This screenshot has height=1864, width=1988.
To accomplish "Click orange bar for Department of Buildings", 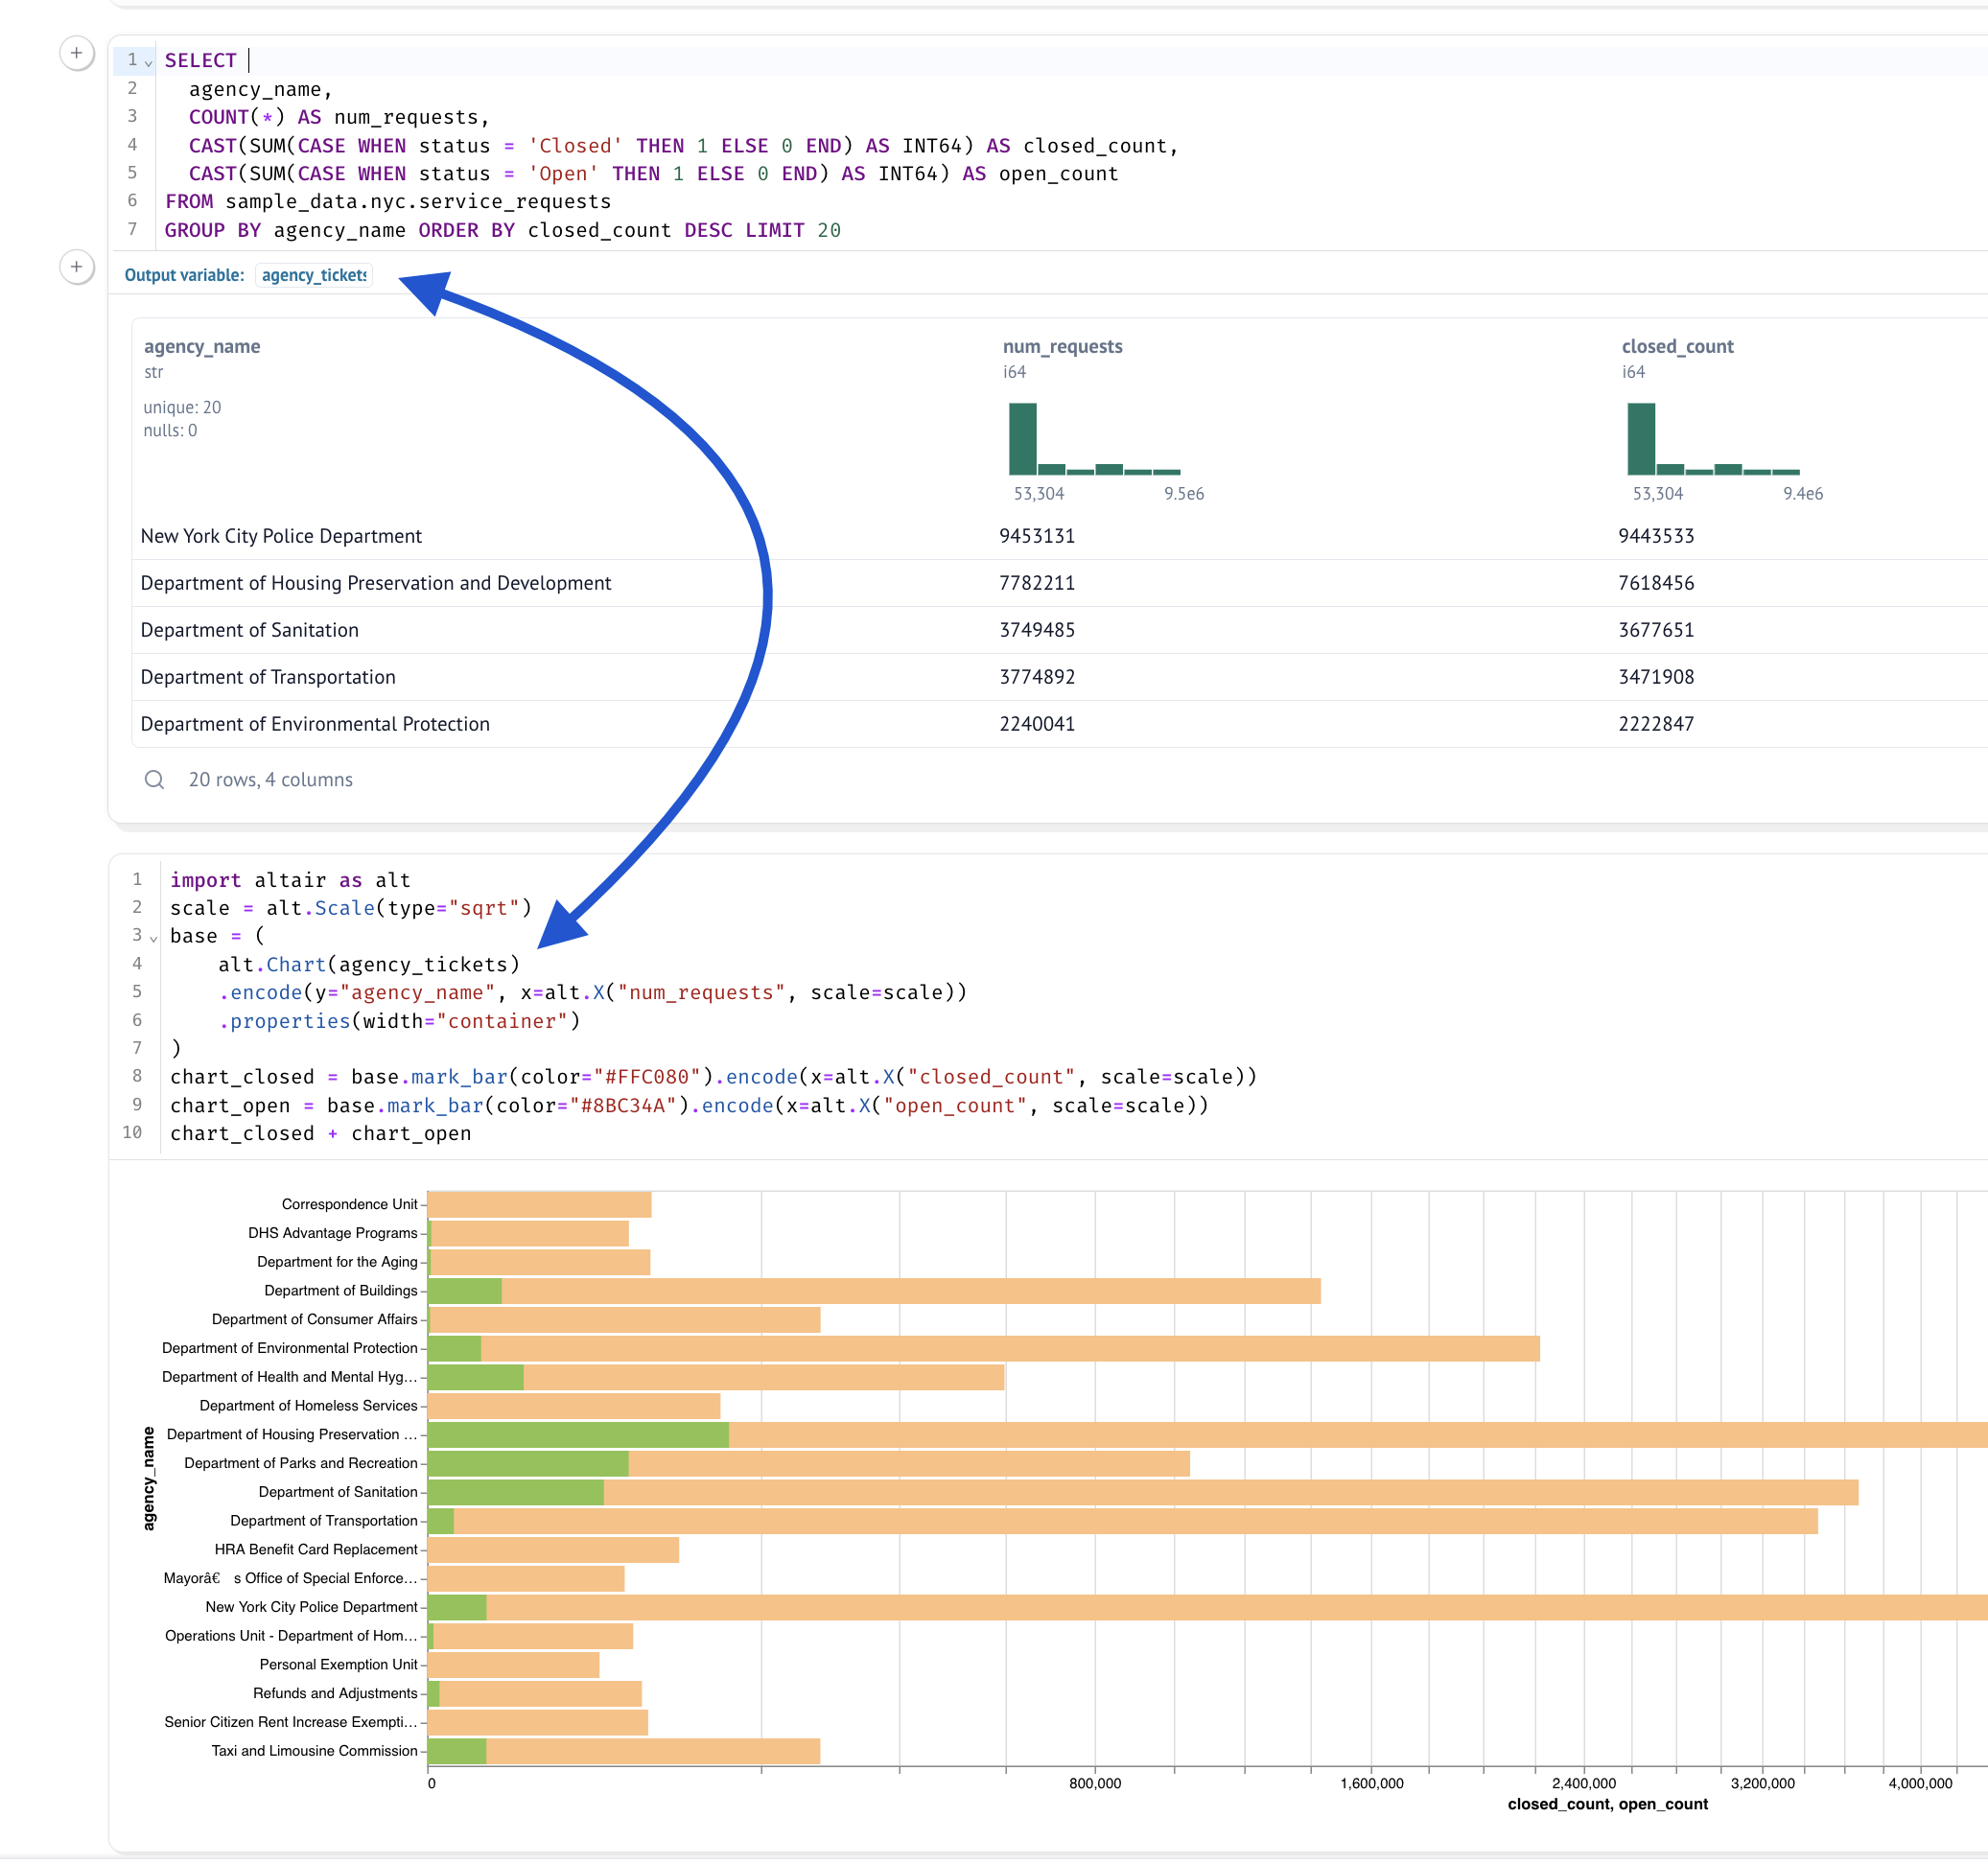I will point(910,1291).
